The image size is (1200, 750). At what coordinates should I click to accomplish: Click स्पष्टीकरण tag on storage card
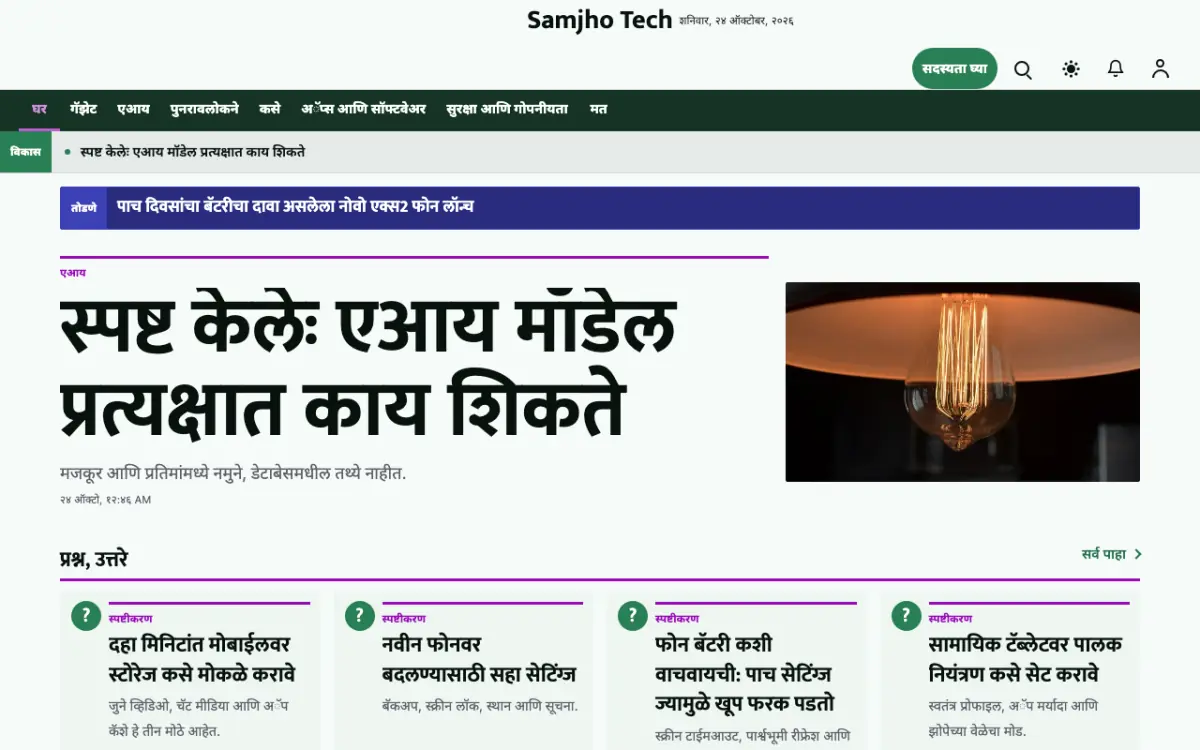coord(130,619)
